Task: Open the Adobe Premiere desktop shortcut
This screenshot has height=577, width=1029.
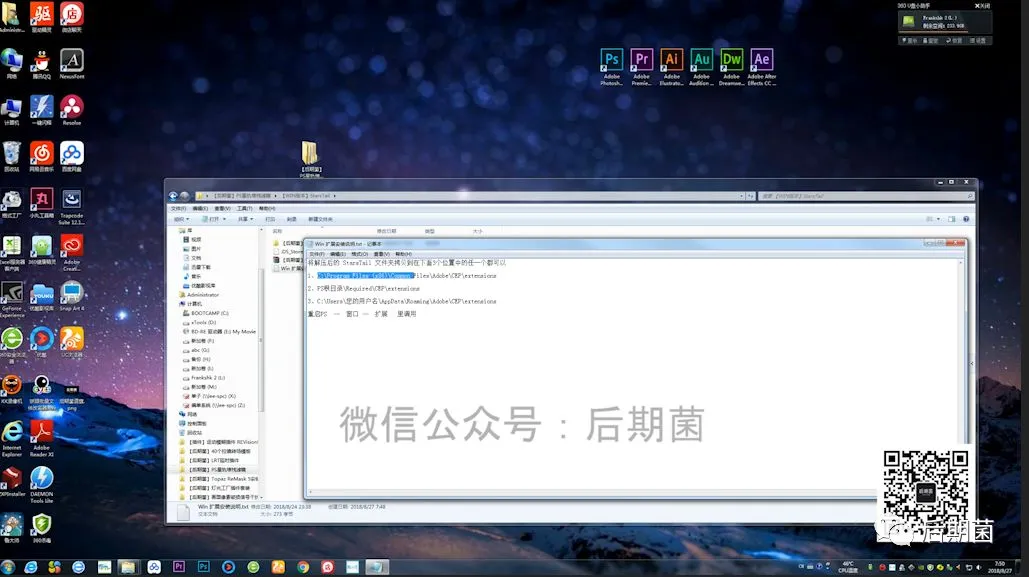Action: point(641,67)
